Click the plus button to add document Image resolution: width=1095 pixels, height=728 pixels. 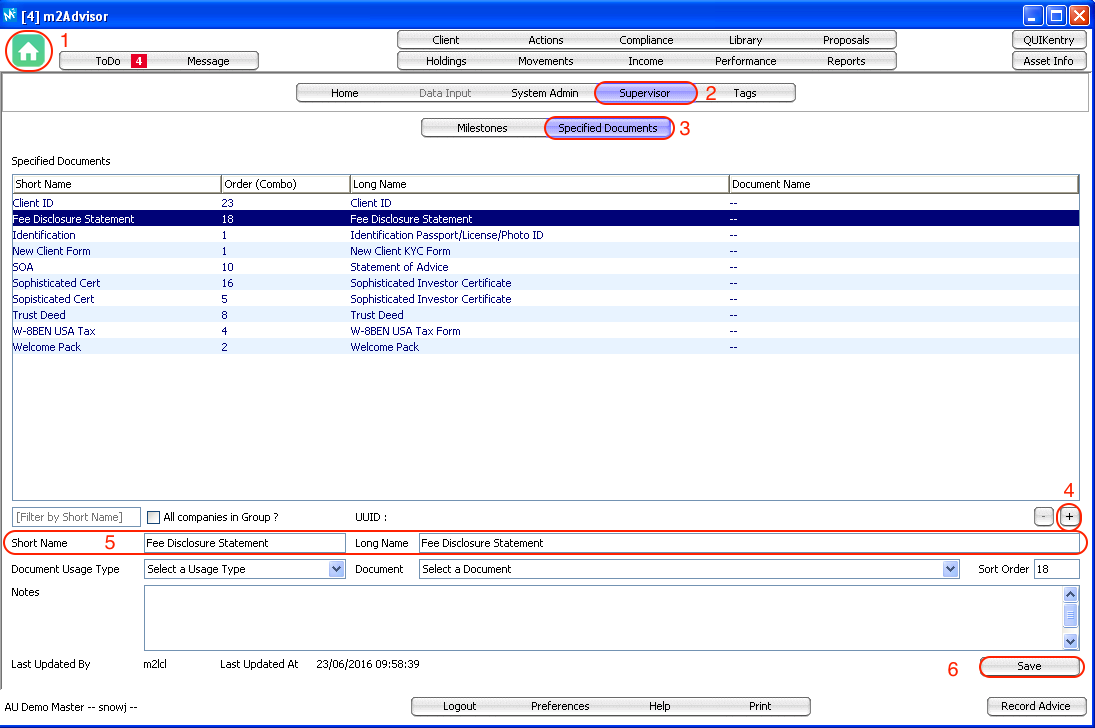click(x=1069, y=516)
